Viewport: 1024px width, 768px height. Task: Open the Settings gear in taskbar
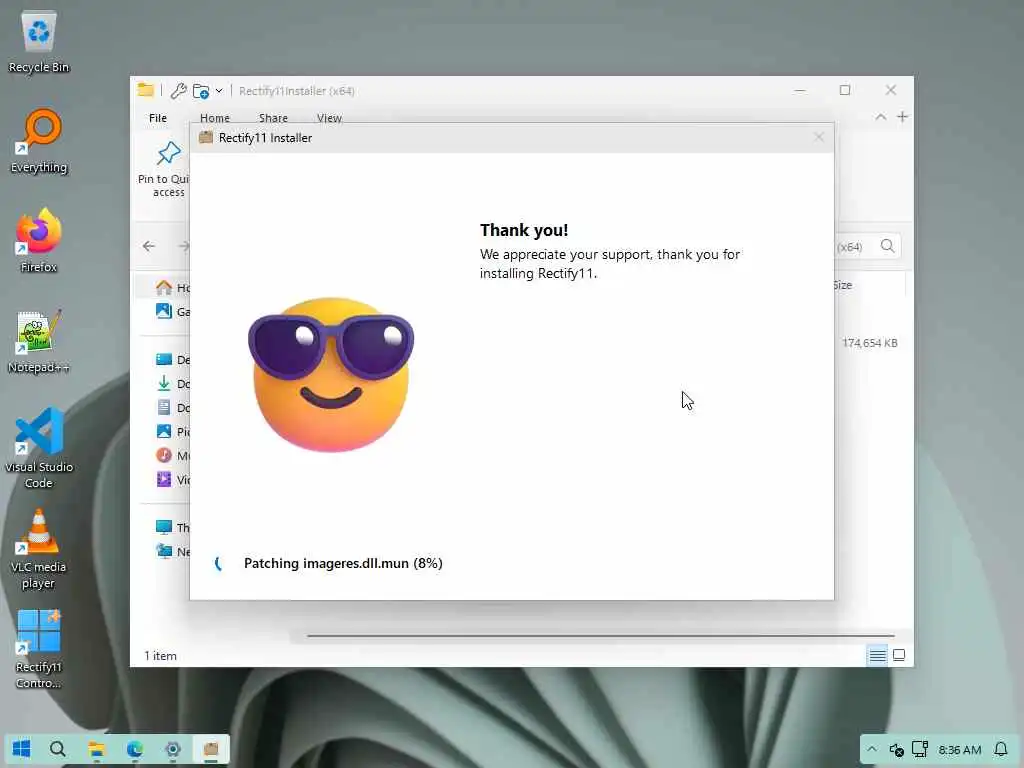[x=172, y=748]
